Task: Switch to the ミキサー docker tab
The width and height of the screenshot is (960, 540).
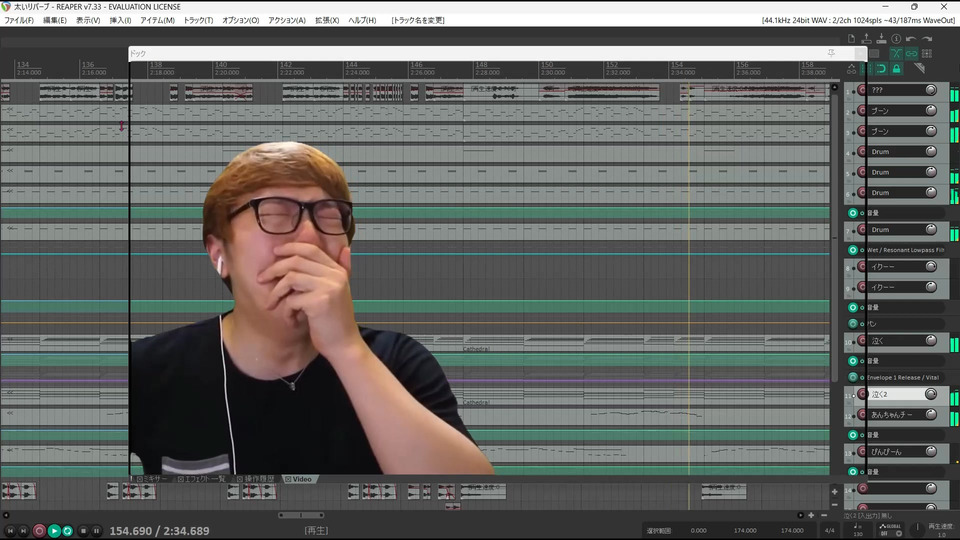Action: tap(151, 479)
